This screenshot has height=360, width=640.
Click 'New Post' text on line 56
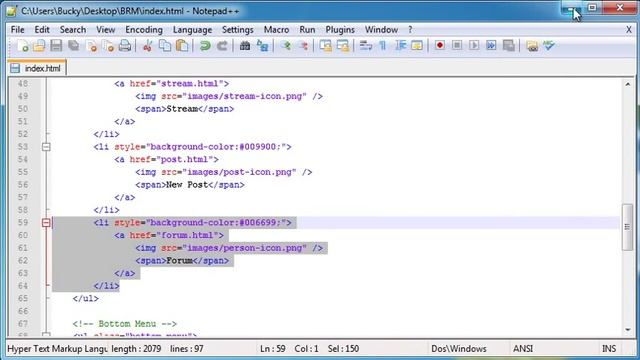tap(187, 185)
